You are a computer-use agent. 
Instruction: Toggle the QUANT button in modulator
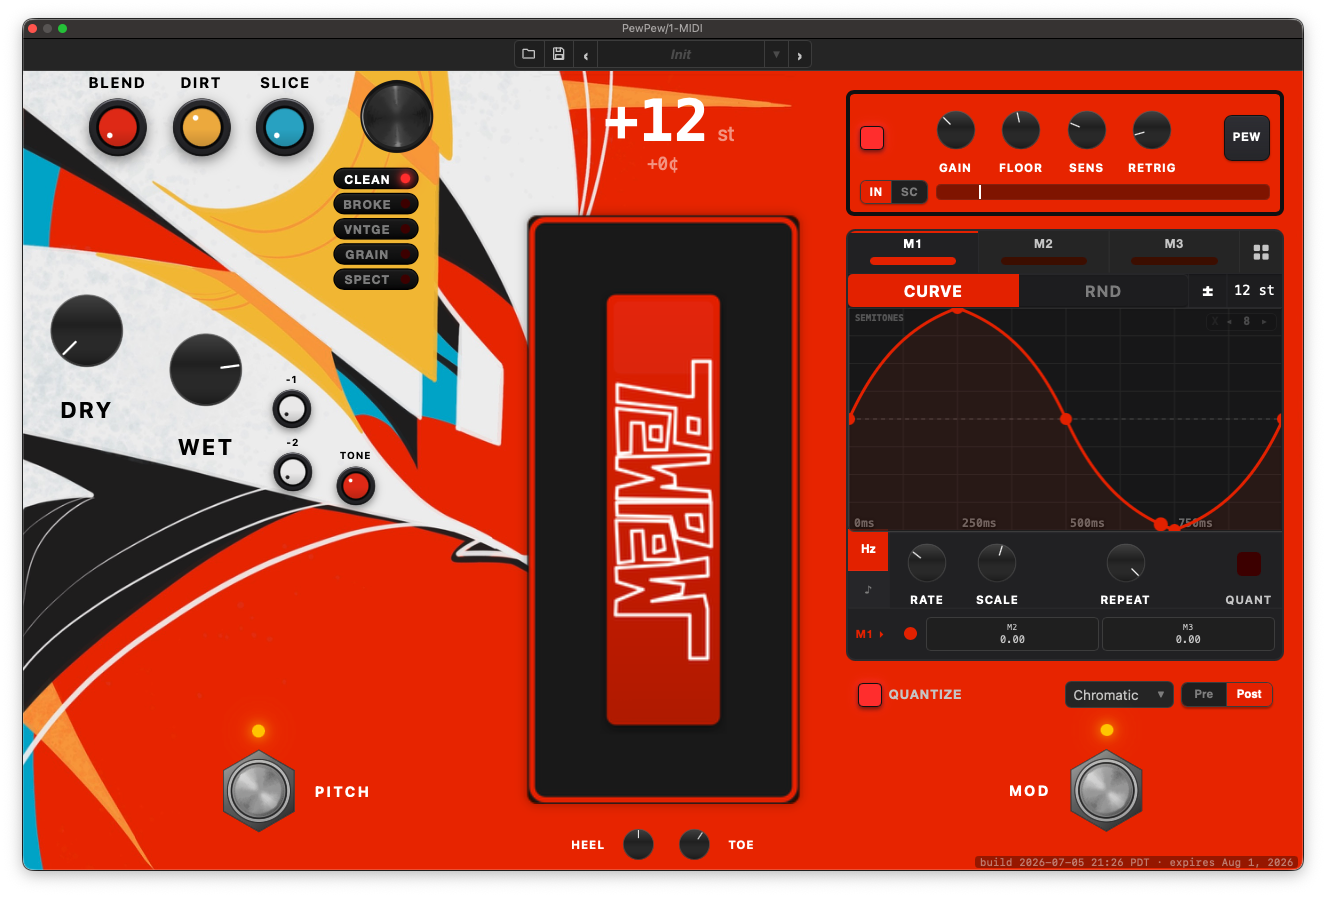1248,564
